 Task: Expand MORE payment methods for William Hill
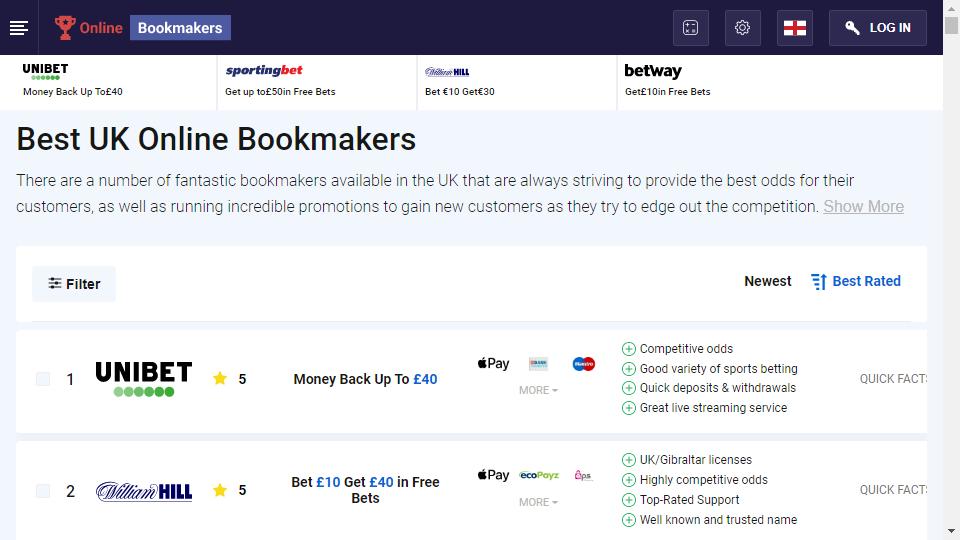coord(538,502)
